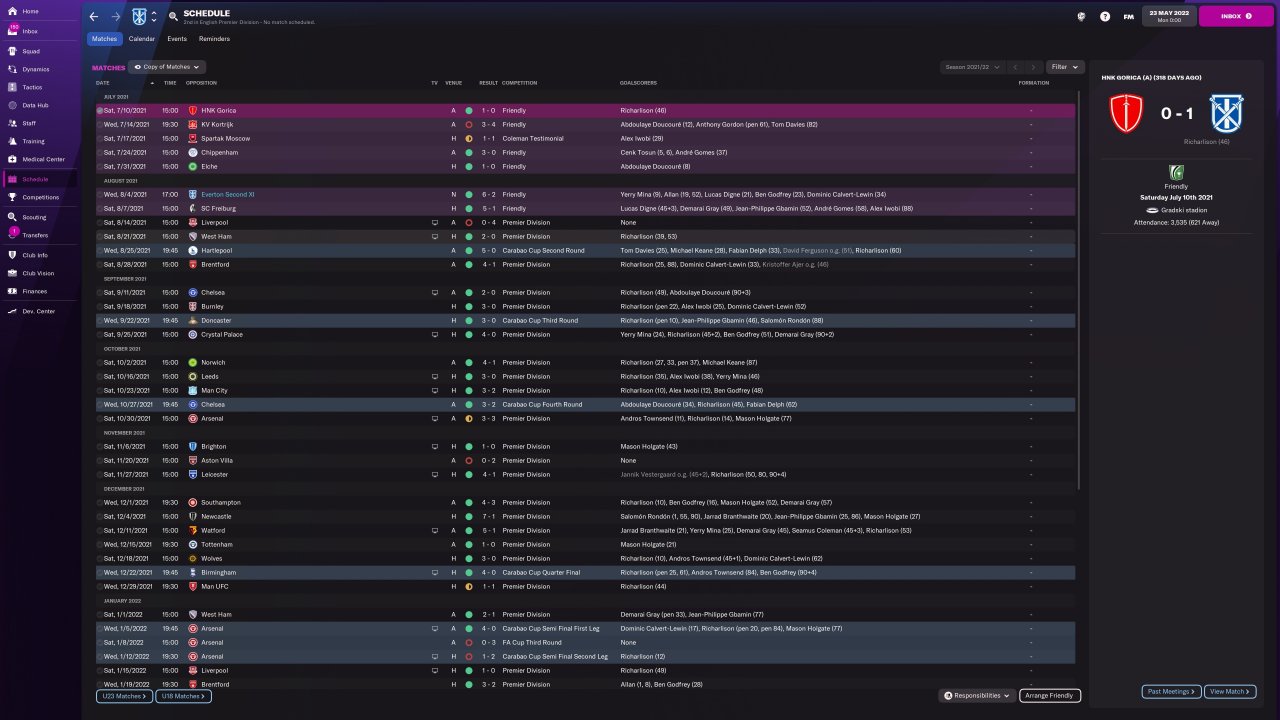1280x720 pixels.
Task: Open the Responsibilities dropdown
Action: 976,695
